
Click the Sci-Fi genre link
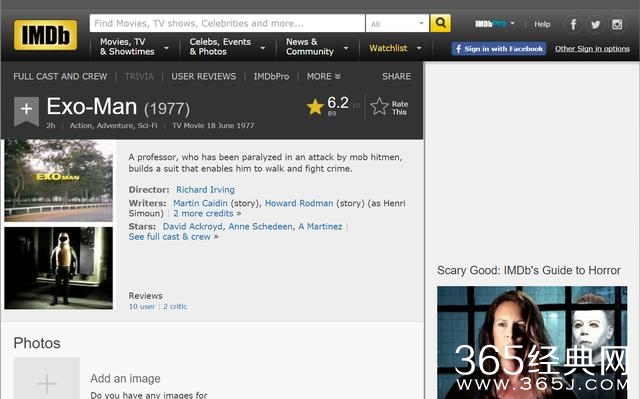147,126
